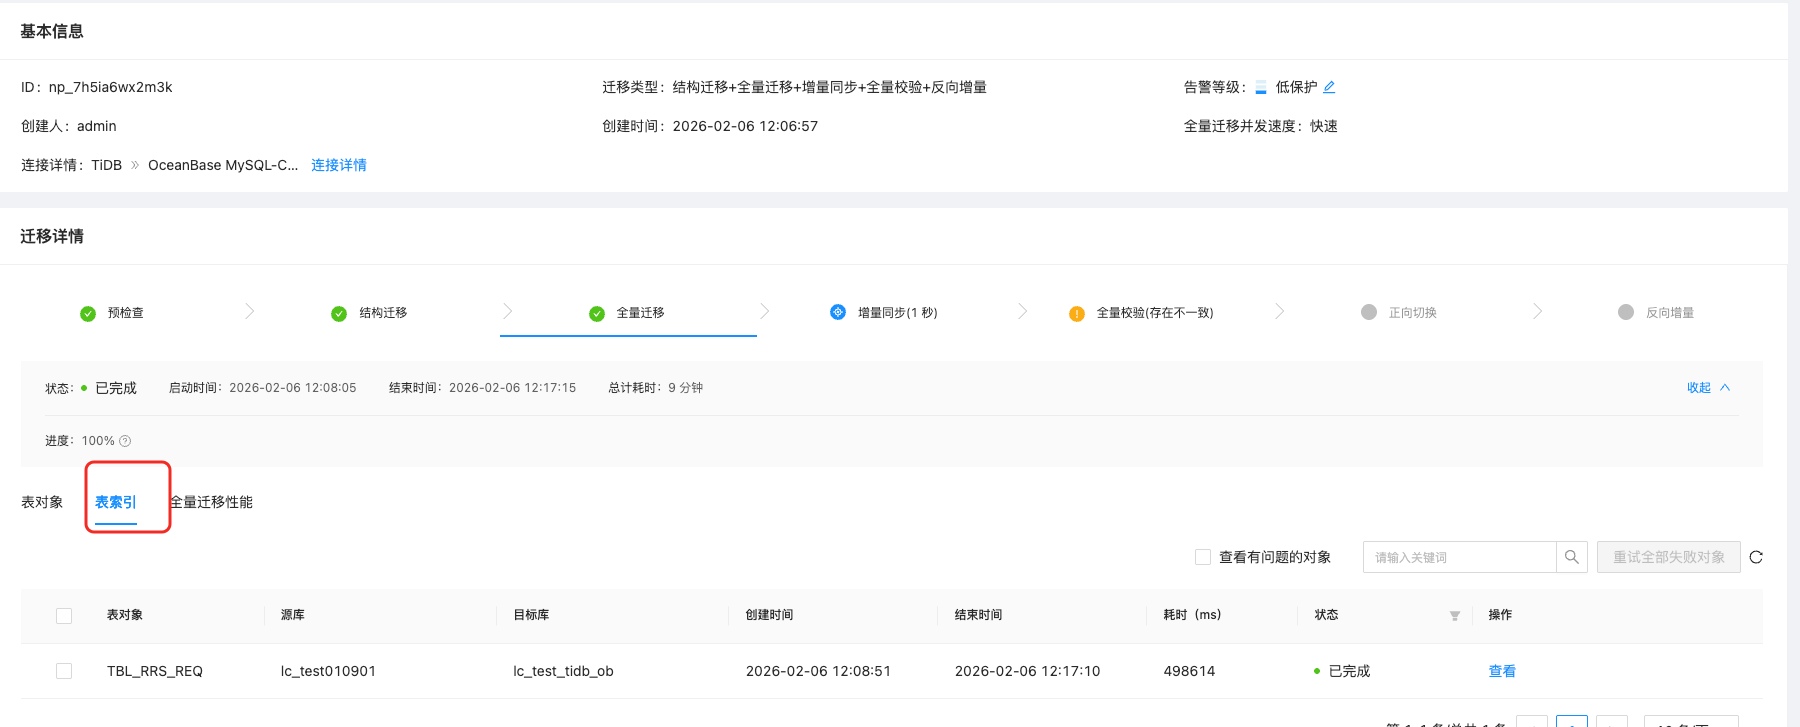This screenshot has width=1800, height=727.
Task: Switch to the 表对象 tab
Action: (x=42, y=502)
